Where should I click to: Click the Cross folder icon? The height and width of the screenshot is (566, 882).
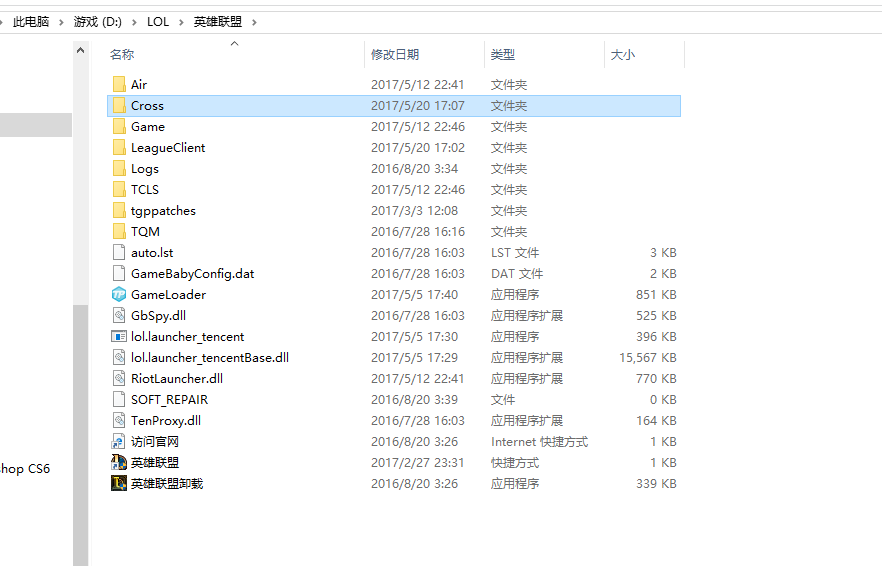[x=119, y=105]
